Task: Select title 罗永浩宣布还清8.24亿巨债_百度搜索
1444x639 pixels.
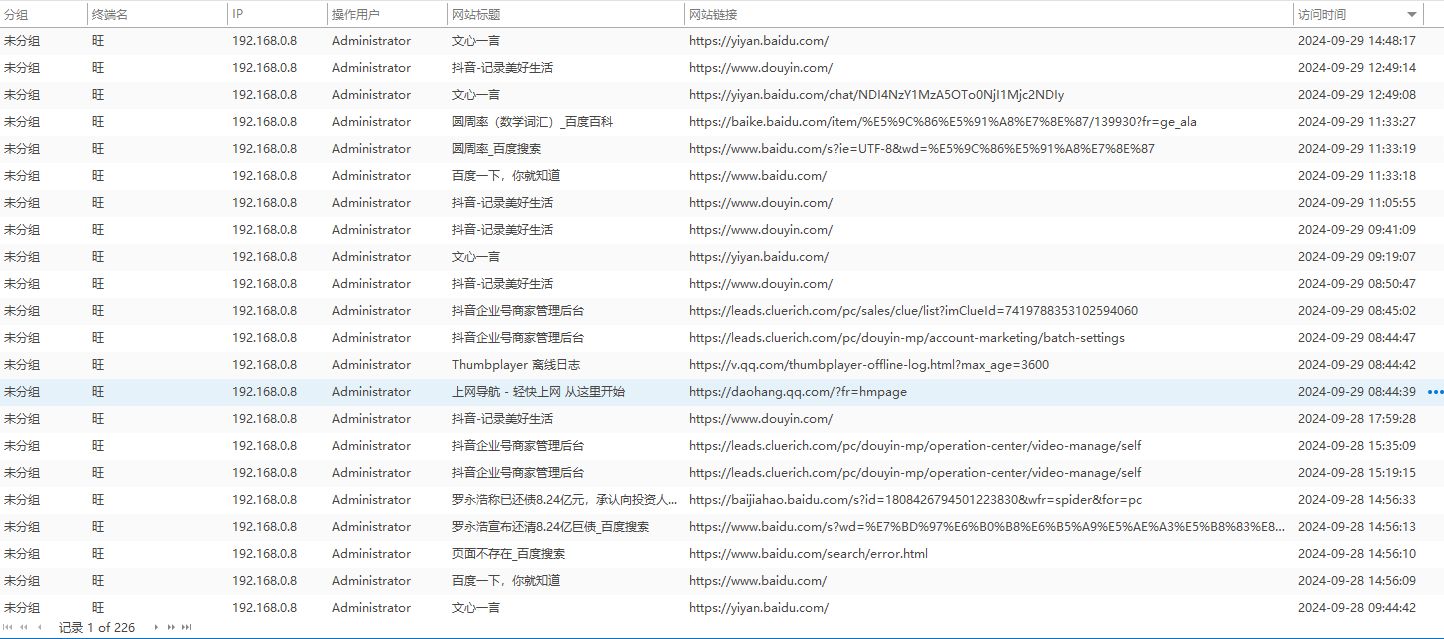Action: click(x=550, y=527)
